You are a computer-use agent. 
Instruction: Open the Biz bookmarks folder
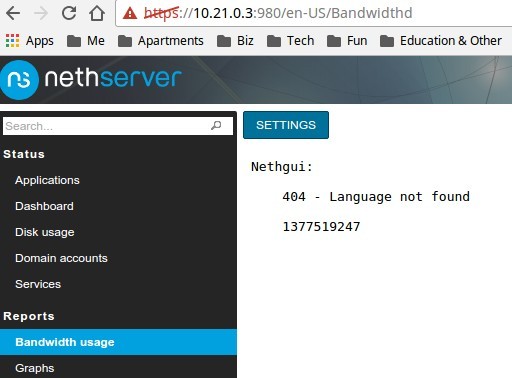pyautogui.click(x=235, y=41)
